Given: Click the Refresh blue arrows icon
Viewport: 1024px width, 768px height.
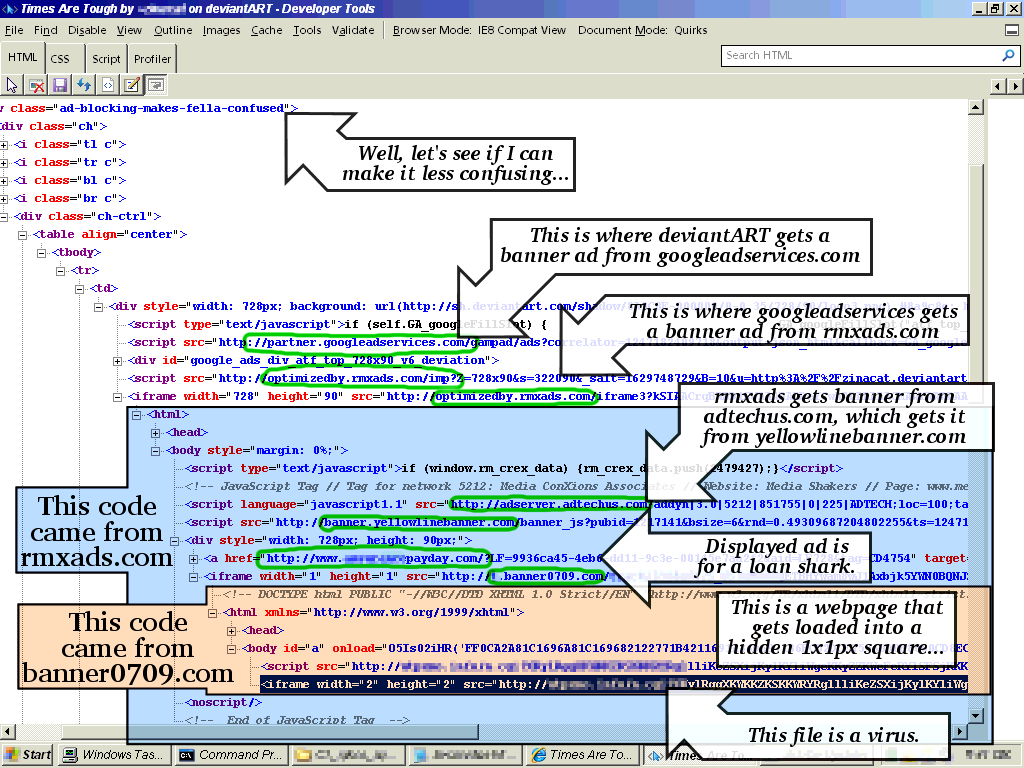Looking at the screenshot, I should tap(84, 85).
